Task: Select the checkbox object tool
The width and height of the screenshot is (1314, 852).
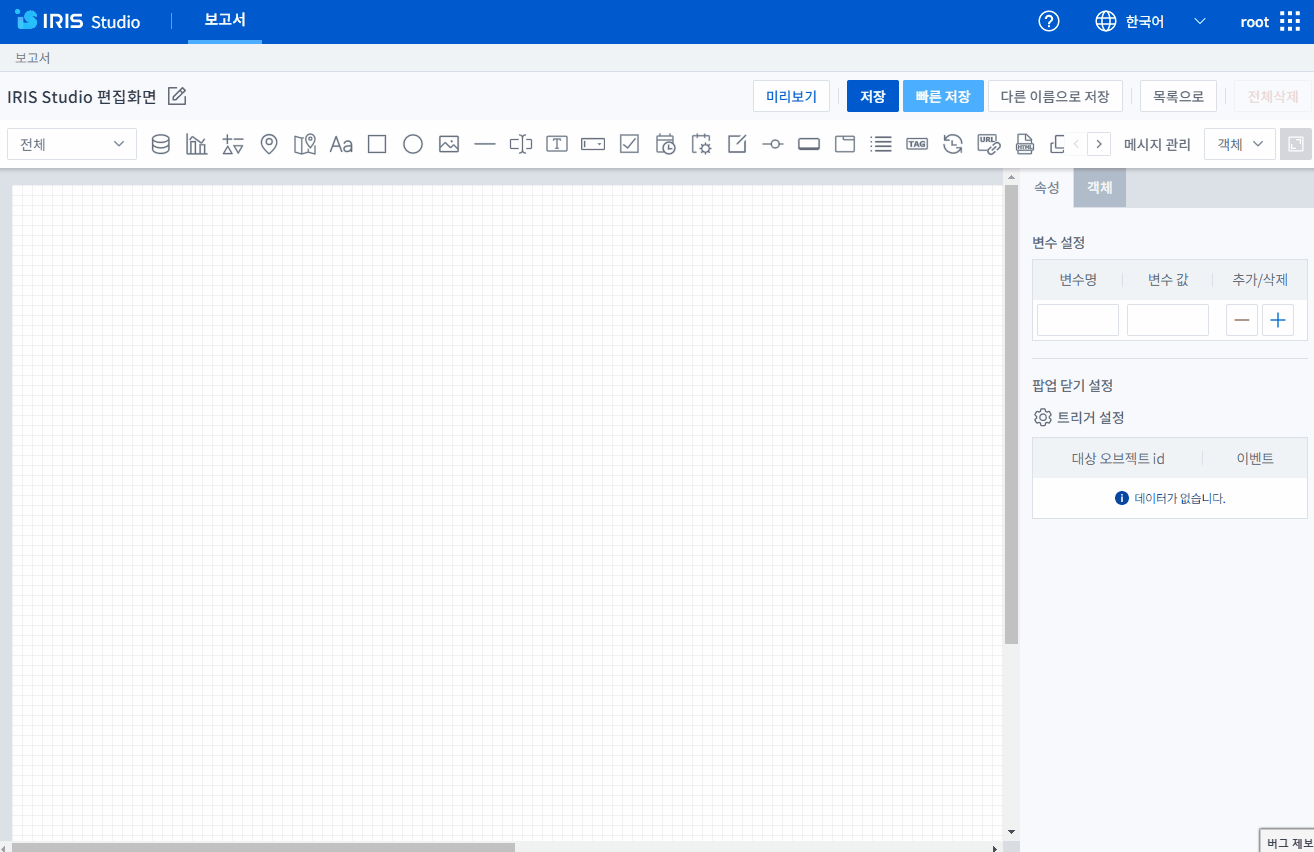Action: (629, 144)
